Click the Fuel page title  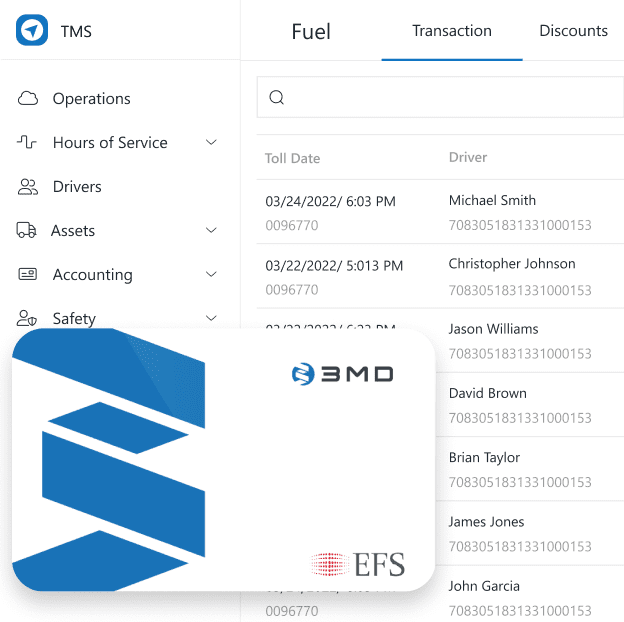311,31
